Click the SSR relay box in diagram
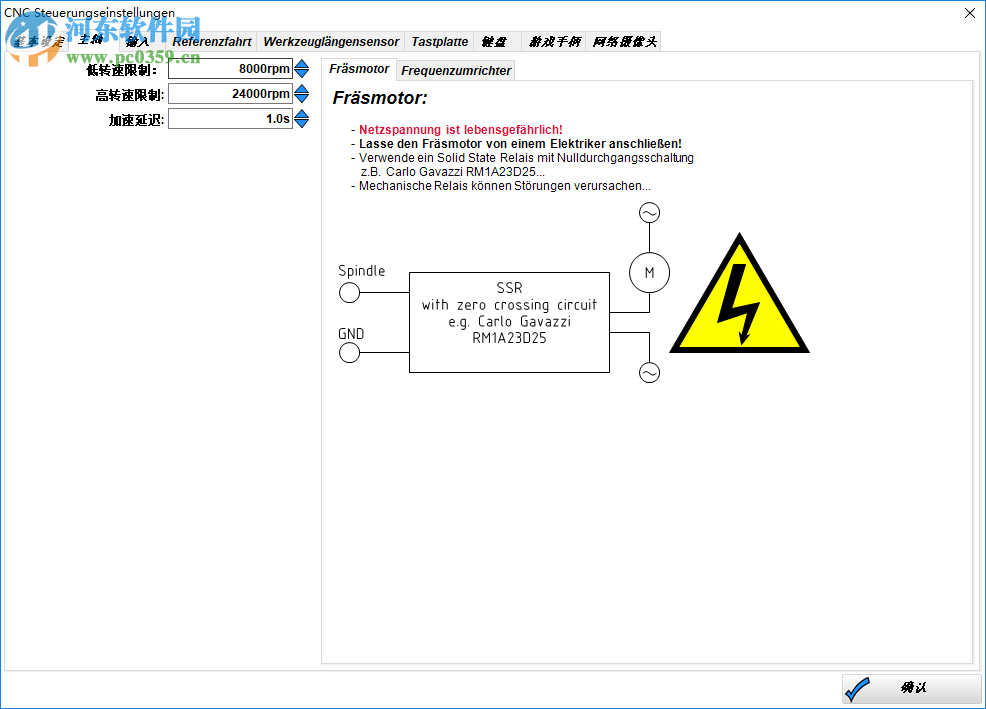Viewport: 986px width, 709px height. pyautogui.click(x=509, y=322)
